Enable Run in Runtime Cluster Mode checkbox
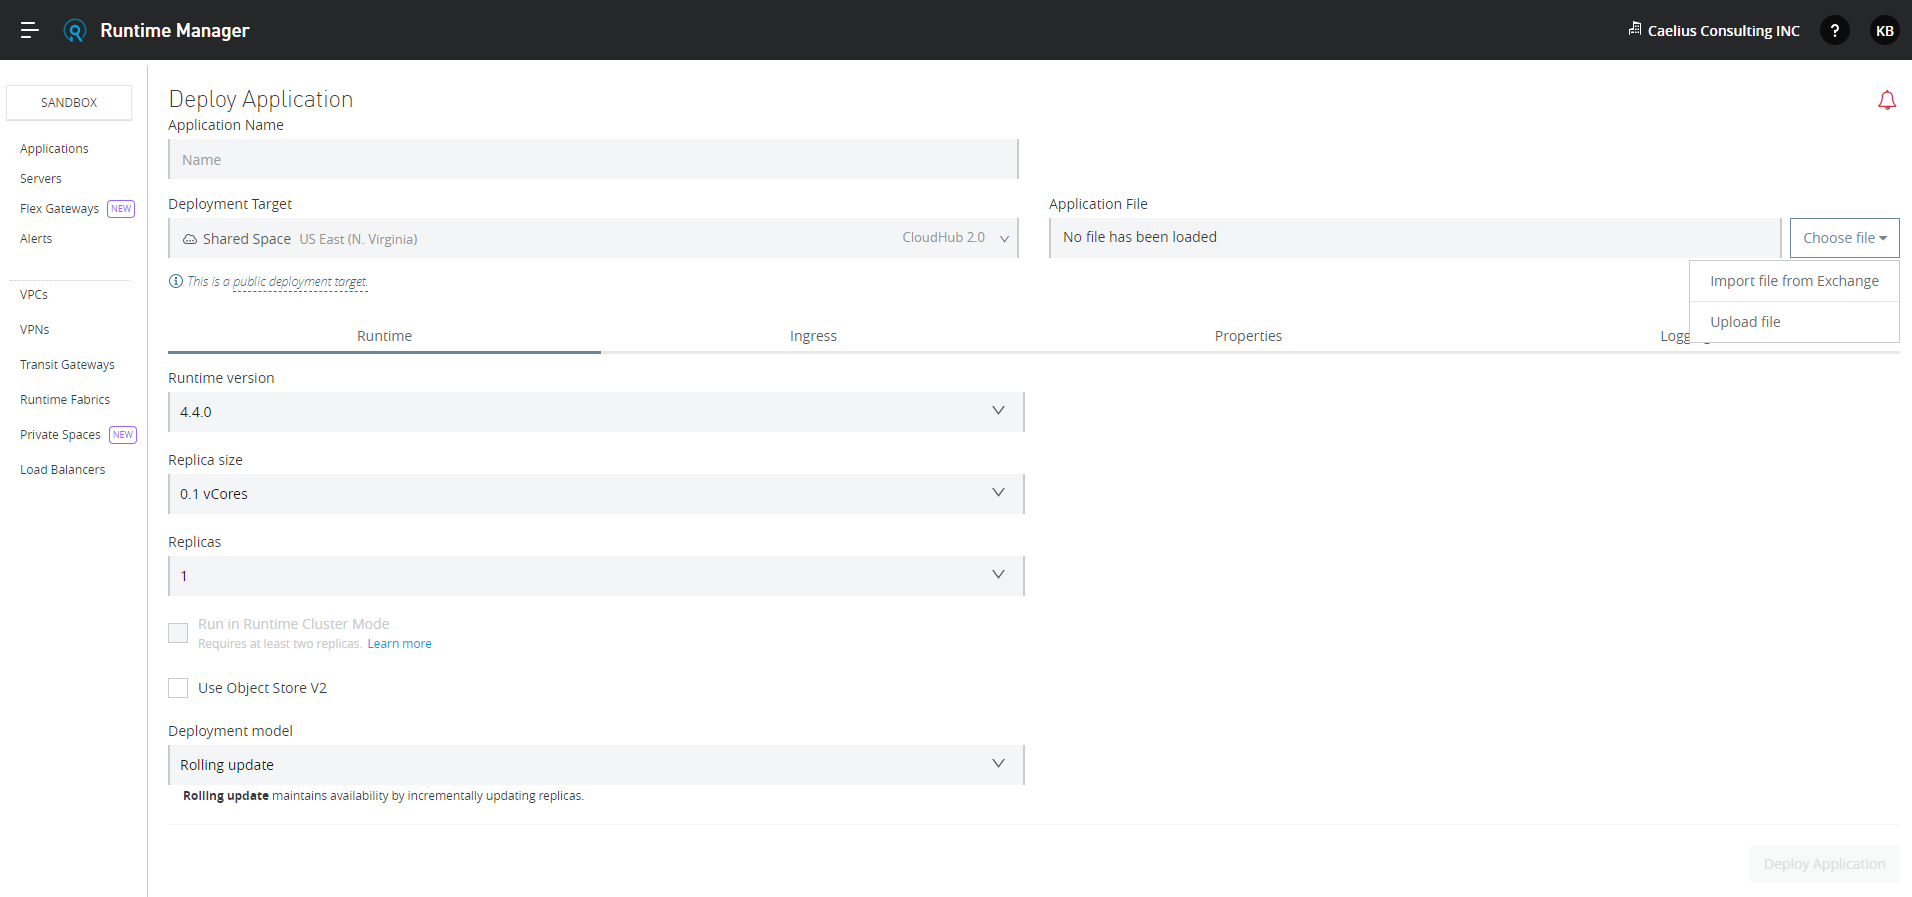 tap(178, 633)
